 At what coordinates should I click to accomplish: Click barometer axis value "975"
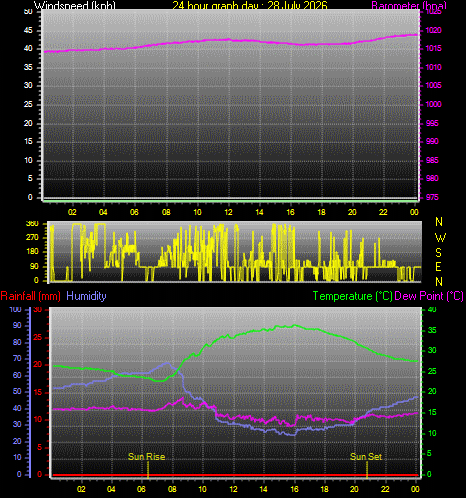click(x=432, y=197)
